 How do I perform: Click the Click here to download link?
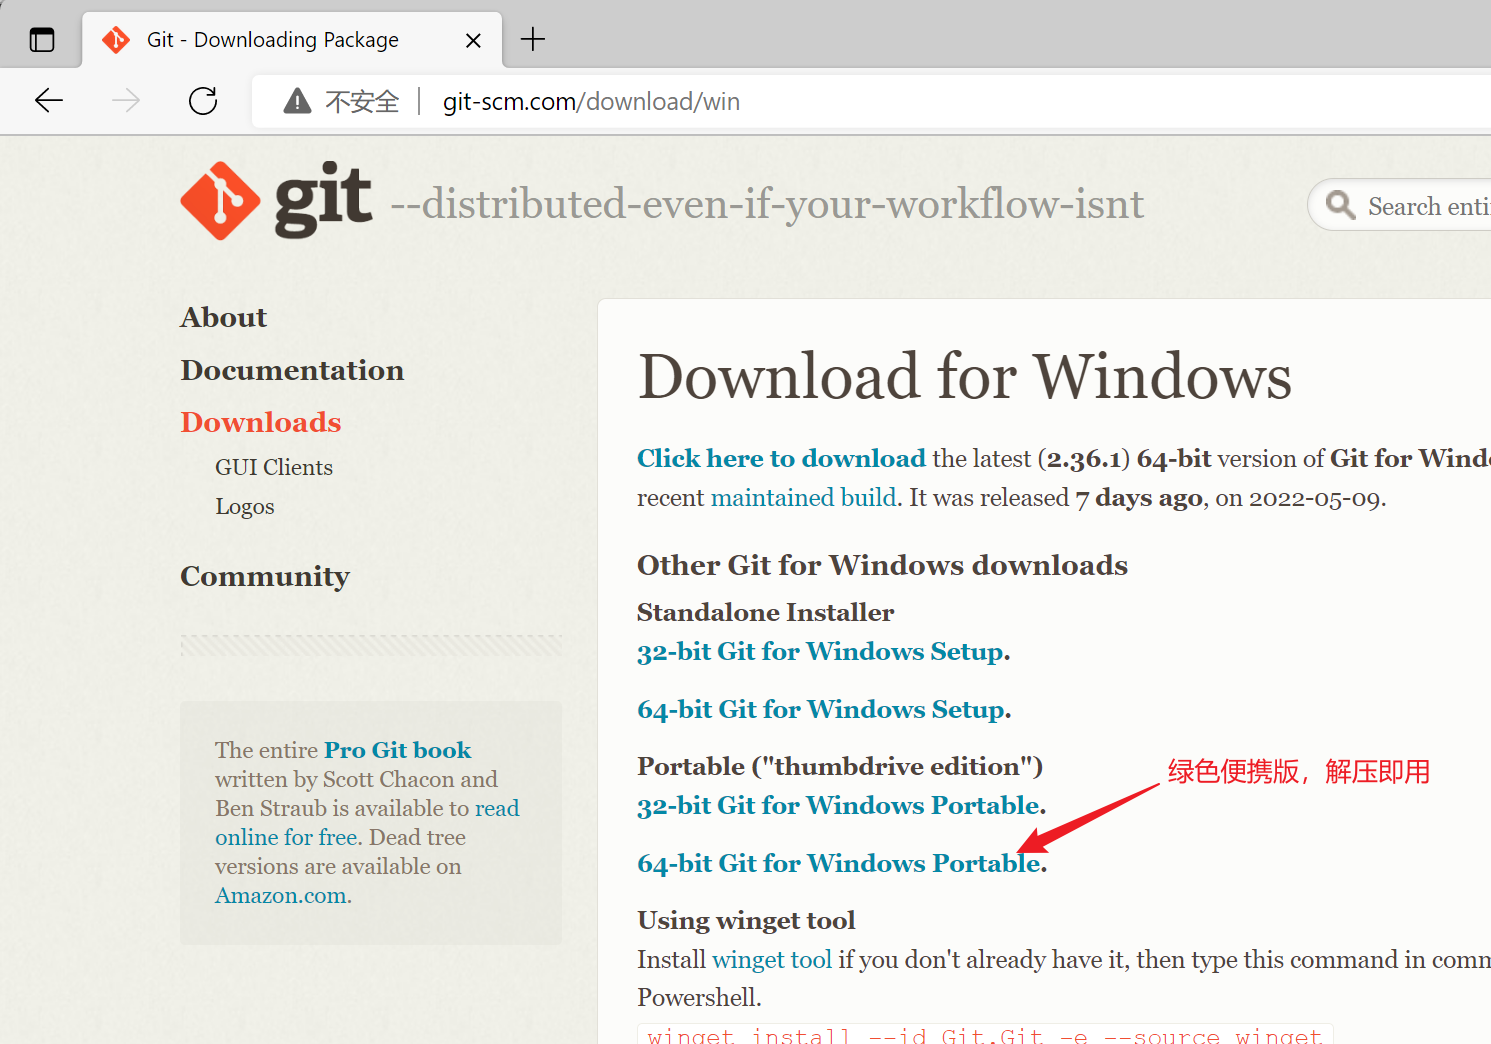coord(781,458)
